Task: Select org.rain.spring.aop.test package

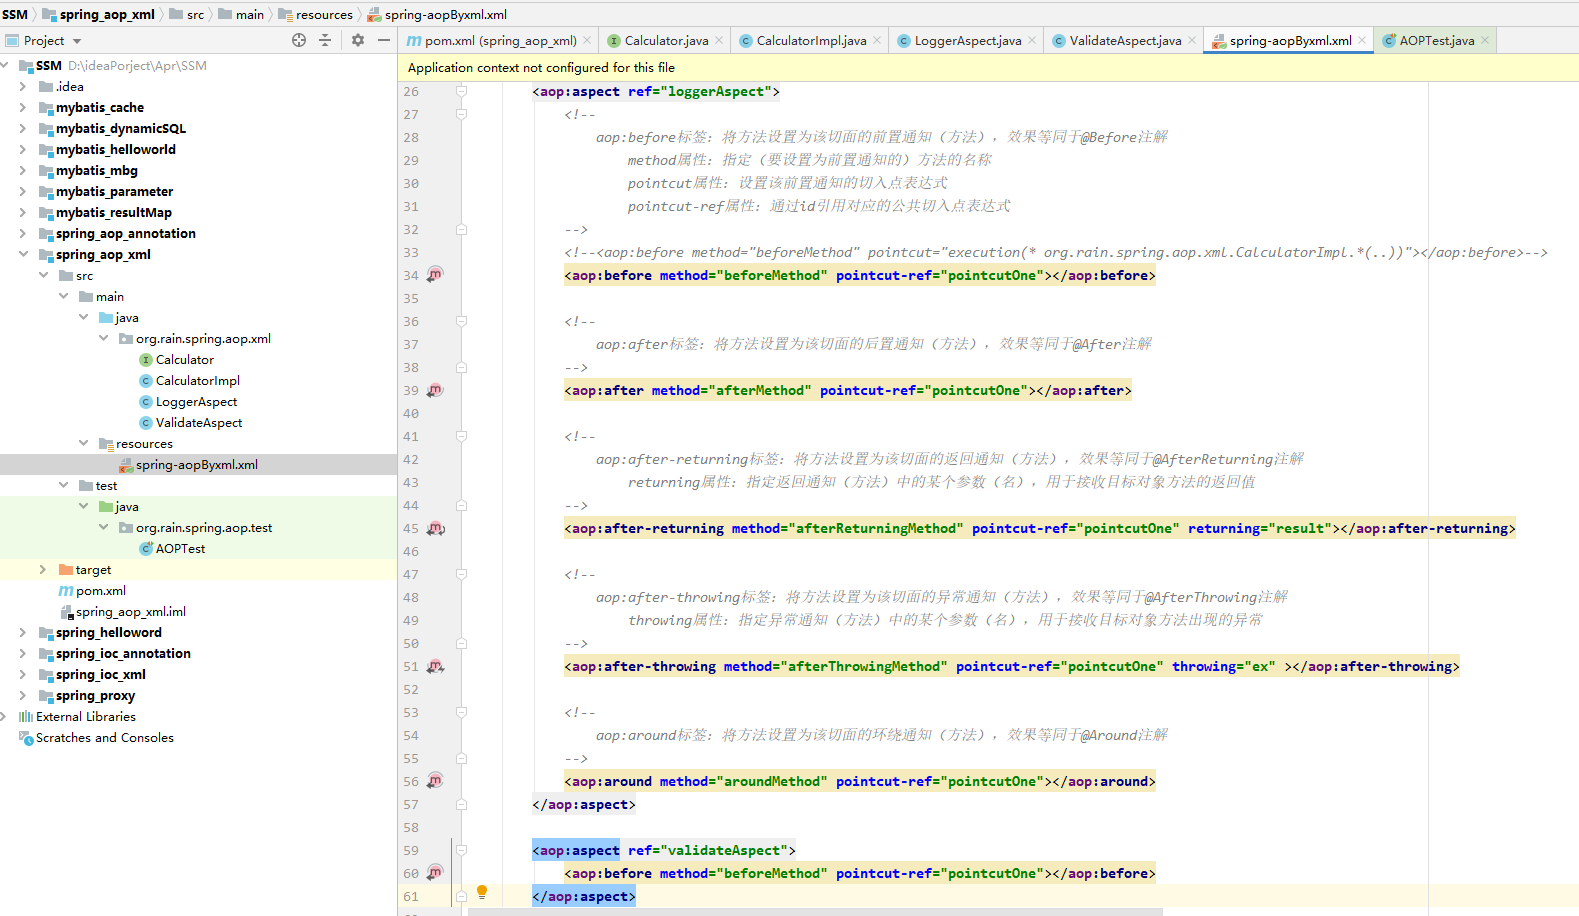Action: click(x=196, y=528)
